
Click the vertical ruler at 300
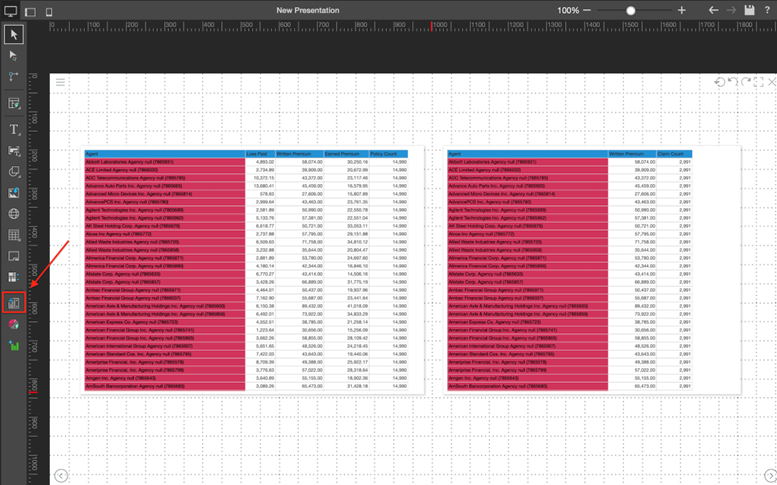[33, 193]
